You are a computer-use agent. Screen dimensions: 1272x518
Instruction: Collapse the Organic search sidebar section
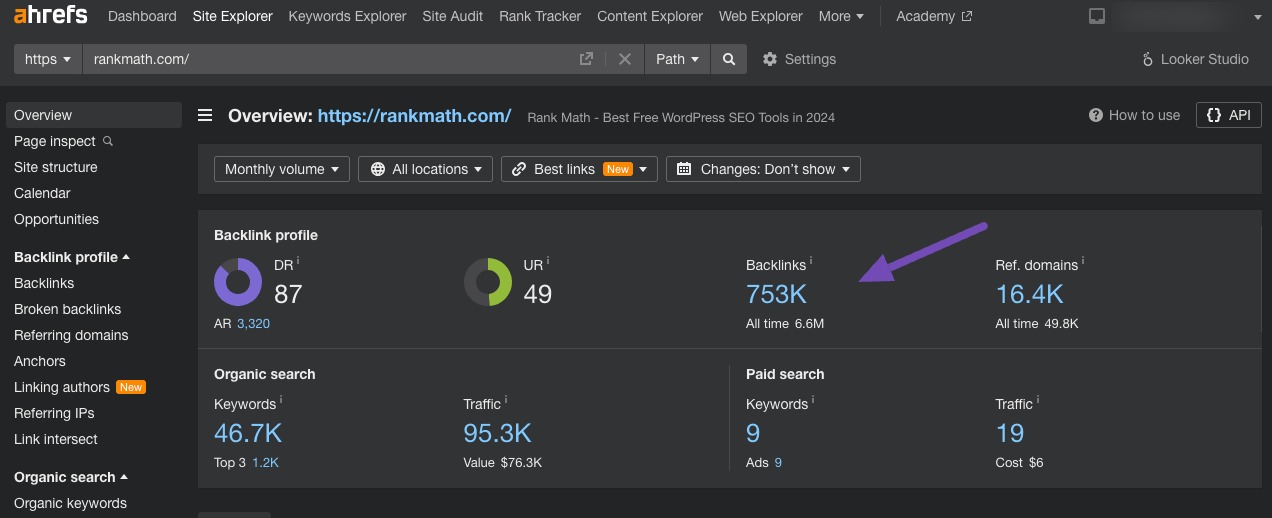coord(124,477)
